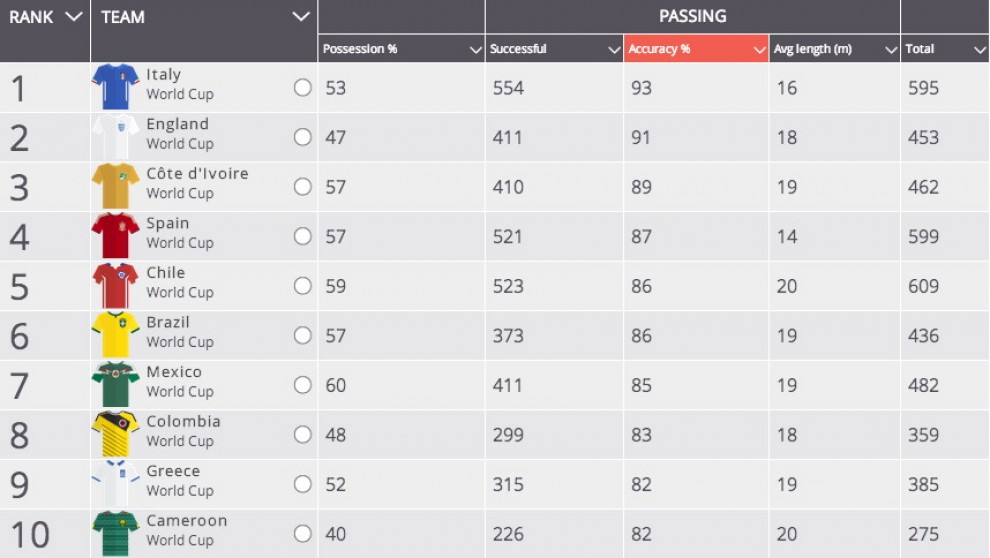Click Colombia's yellow and black jersey icon
The width and height of the screenshot is (990, 558).
(x=115, y=435)
